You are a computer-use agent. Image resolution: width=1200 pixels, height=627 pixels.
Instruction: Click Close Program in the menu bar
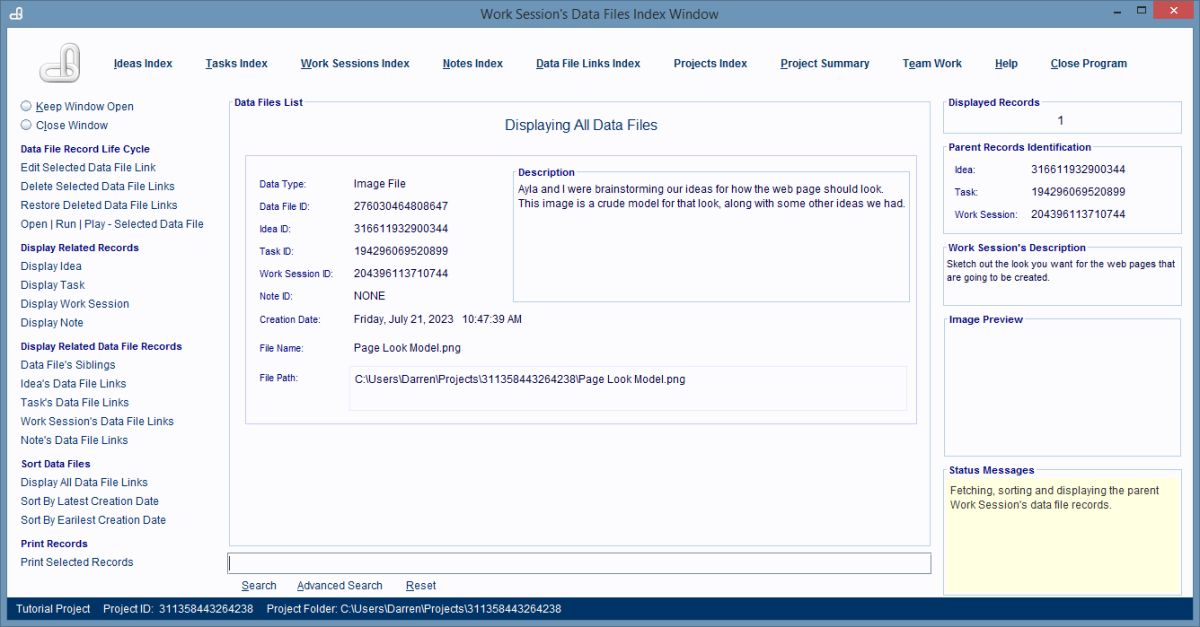coord(1089,63)
